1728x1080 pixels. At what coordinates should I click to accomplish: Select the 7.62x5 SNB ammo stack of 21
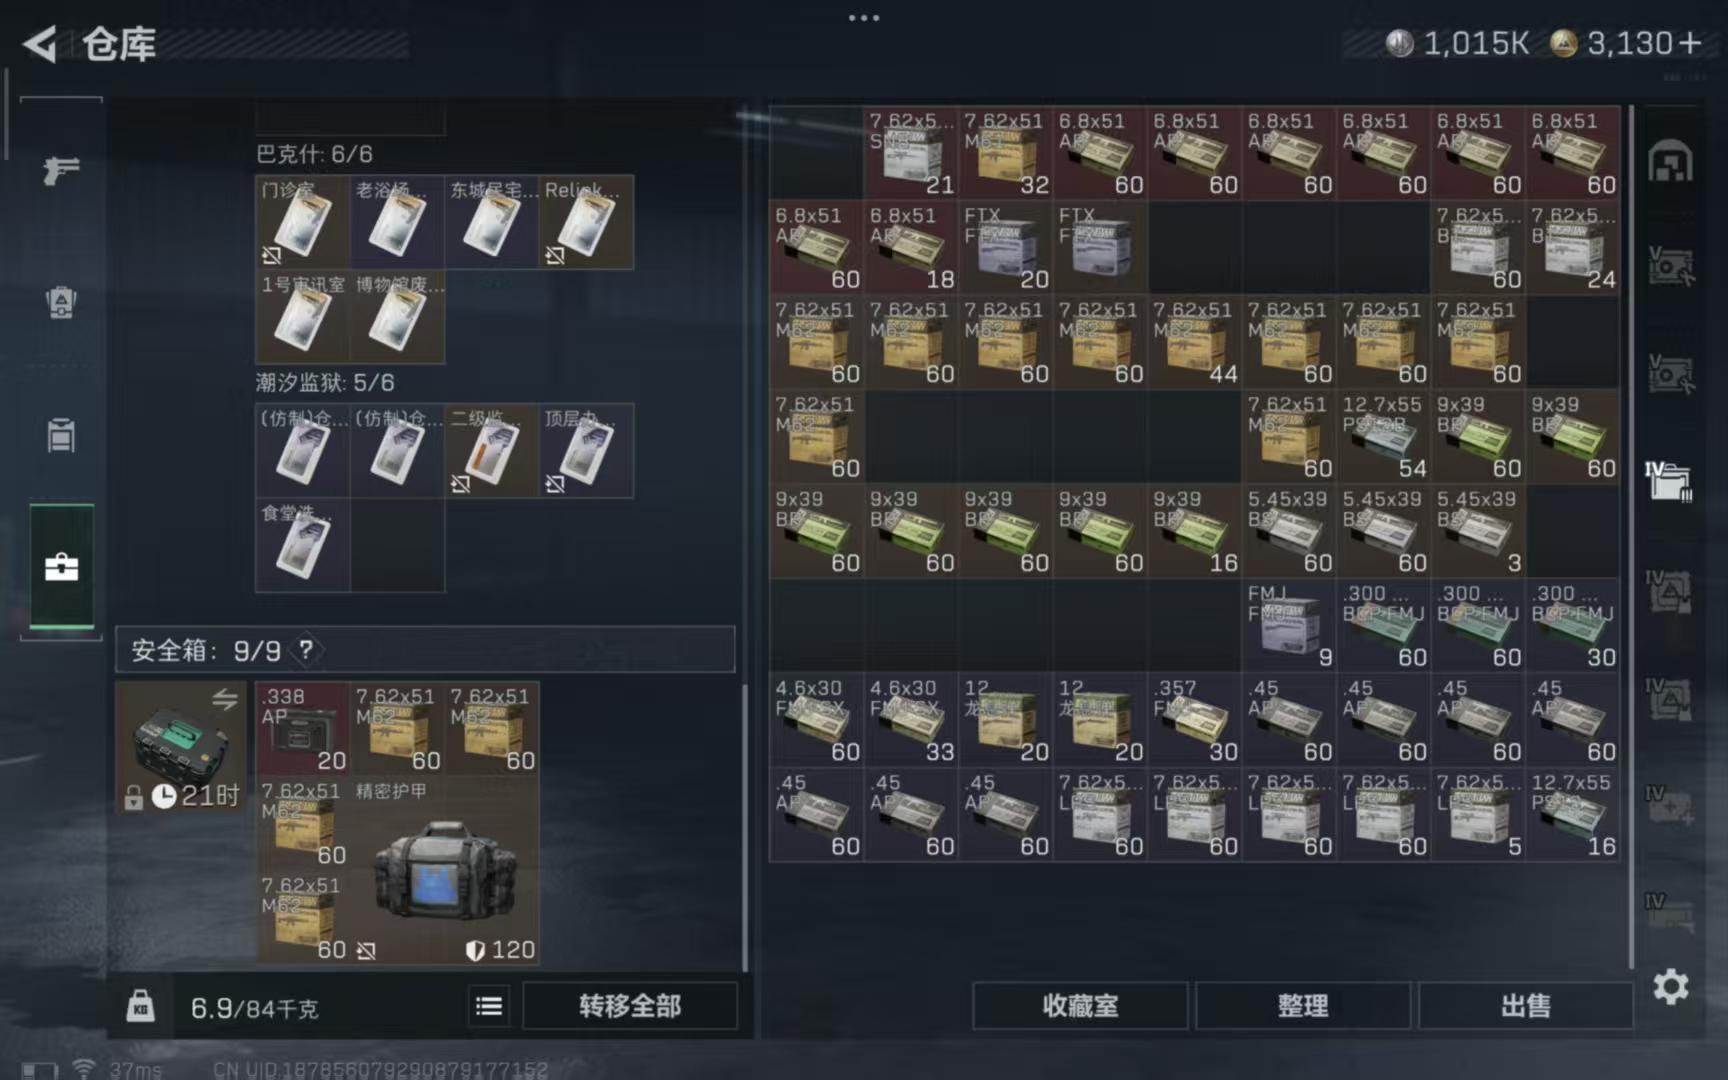(x=911, y=153)
